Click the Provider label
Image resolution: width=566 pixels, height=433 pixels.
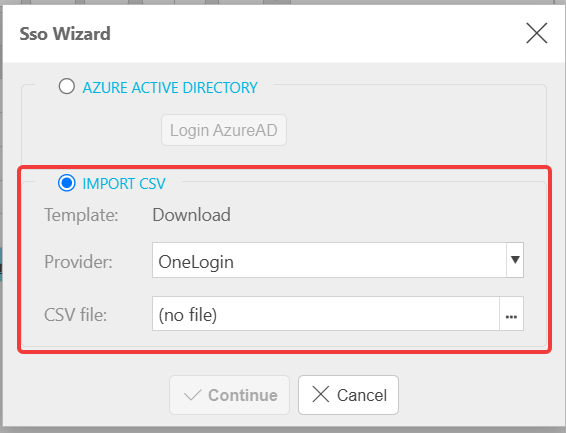pyautogui.click(x=78, y=262)
